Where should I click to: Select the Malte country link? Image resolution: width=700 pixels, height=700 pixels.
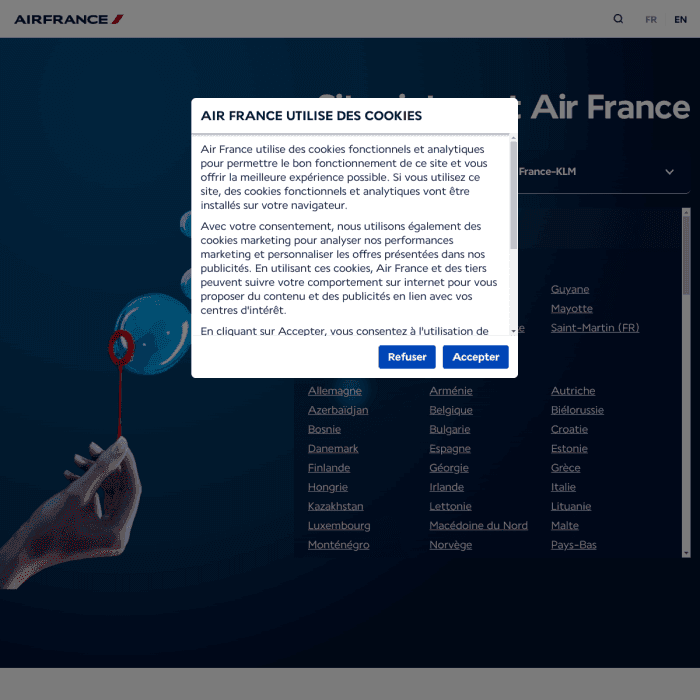pos(564,525)
